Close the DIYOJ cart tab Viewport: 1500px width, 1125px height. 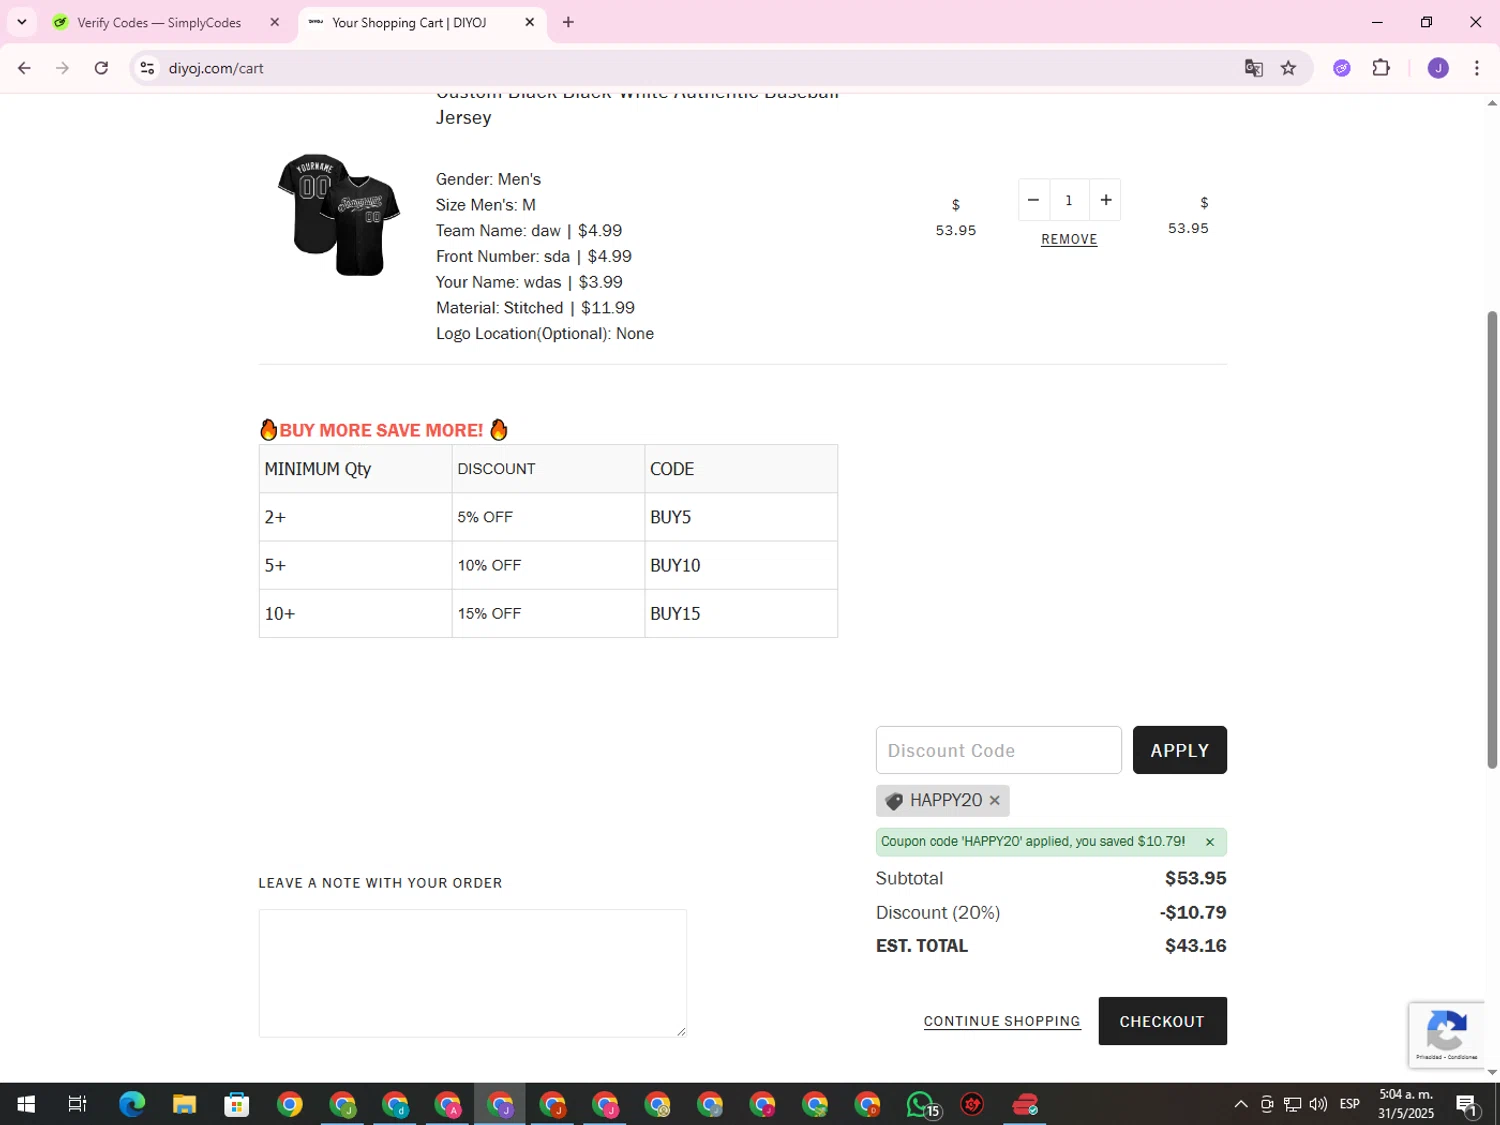pos(530,22)
